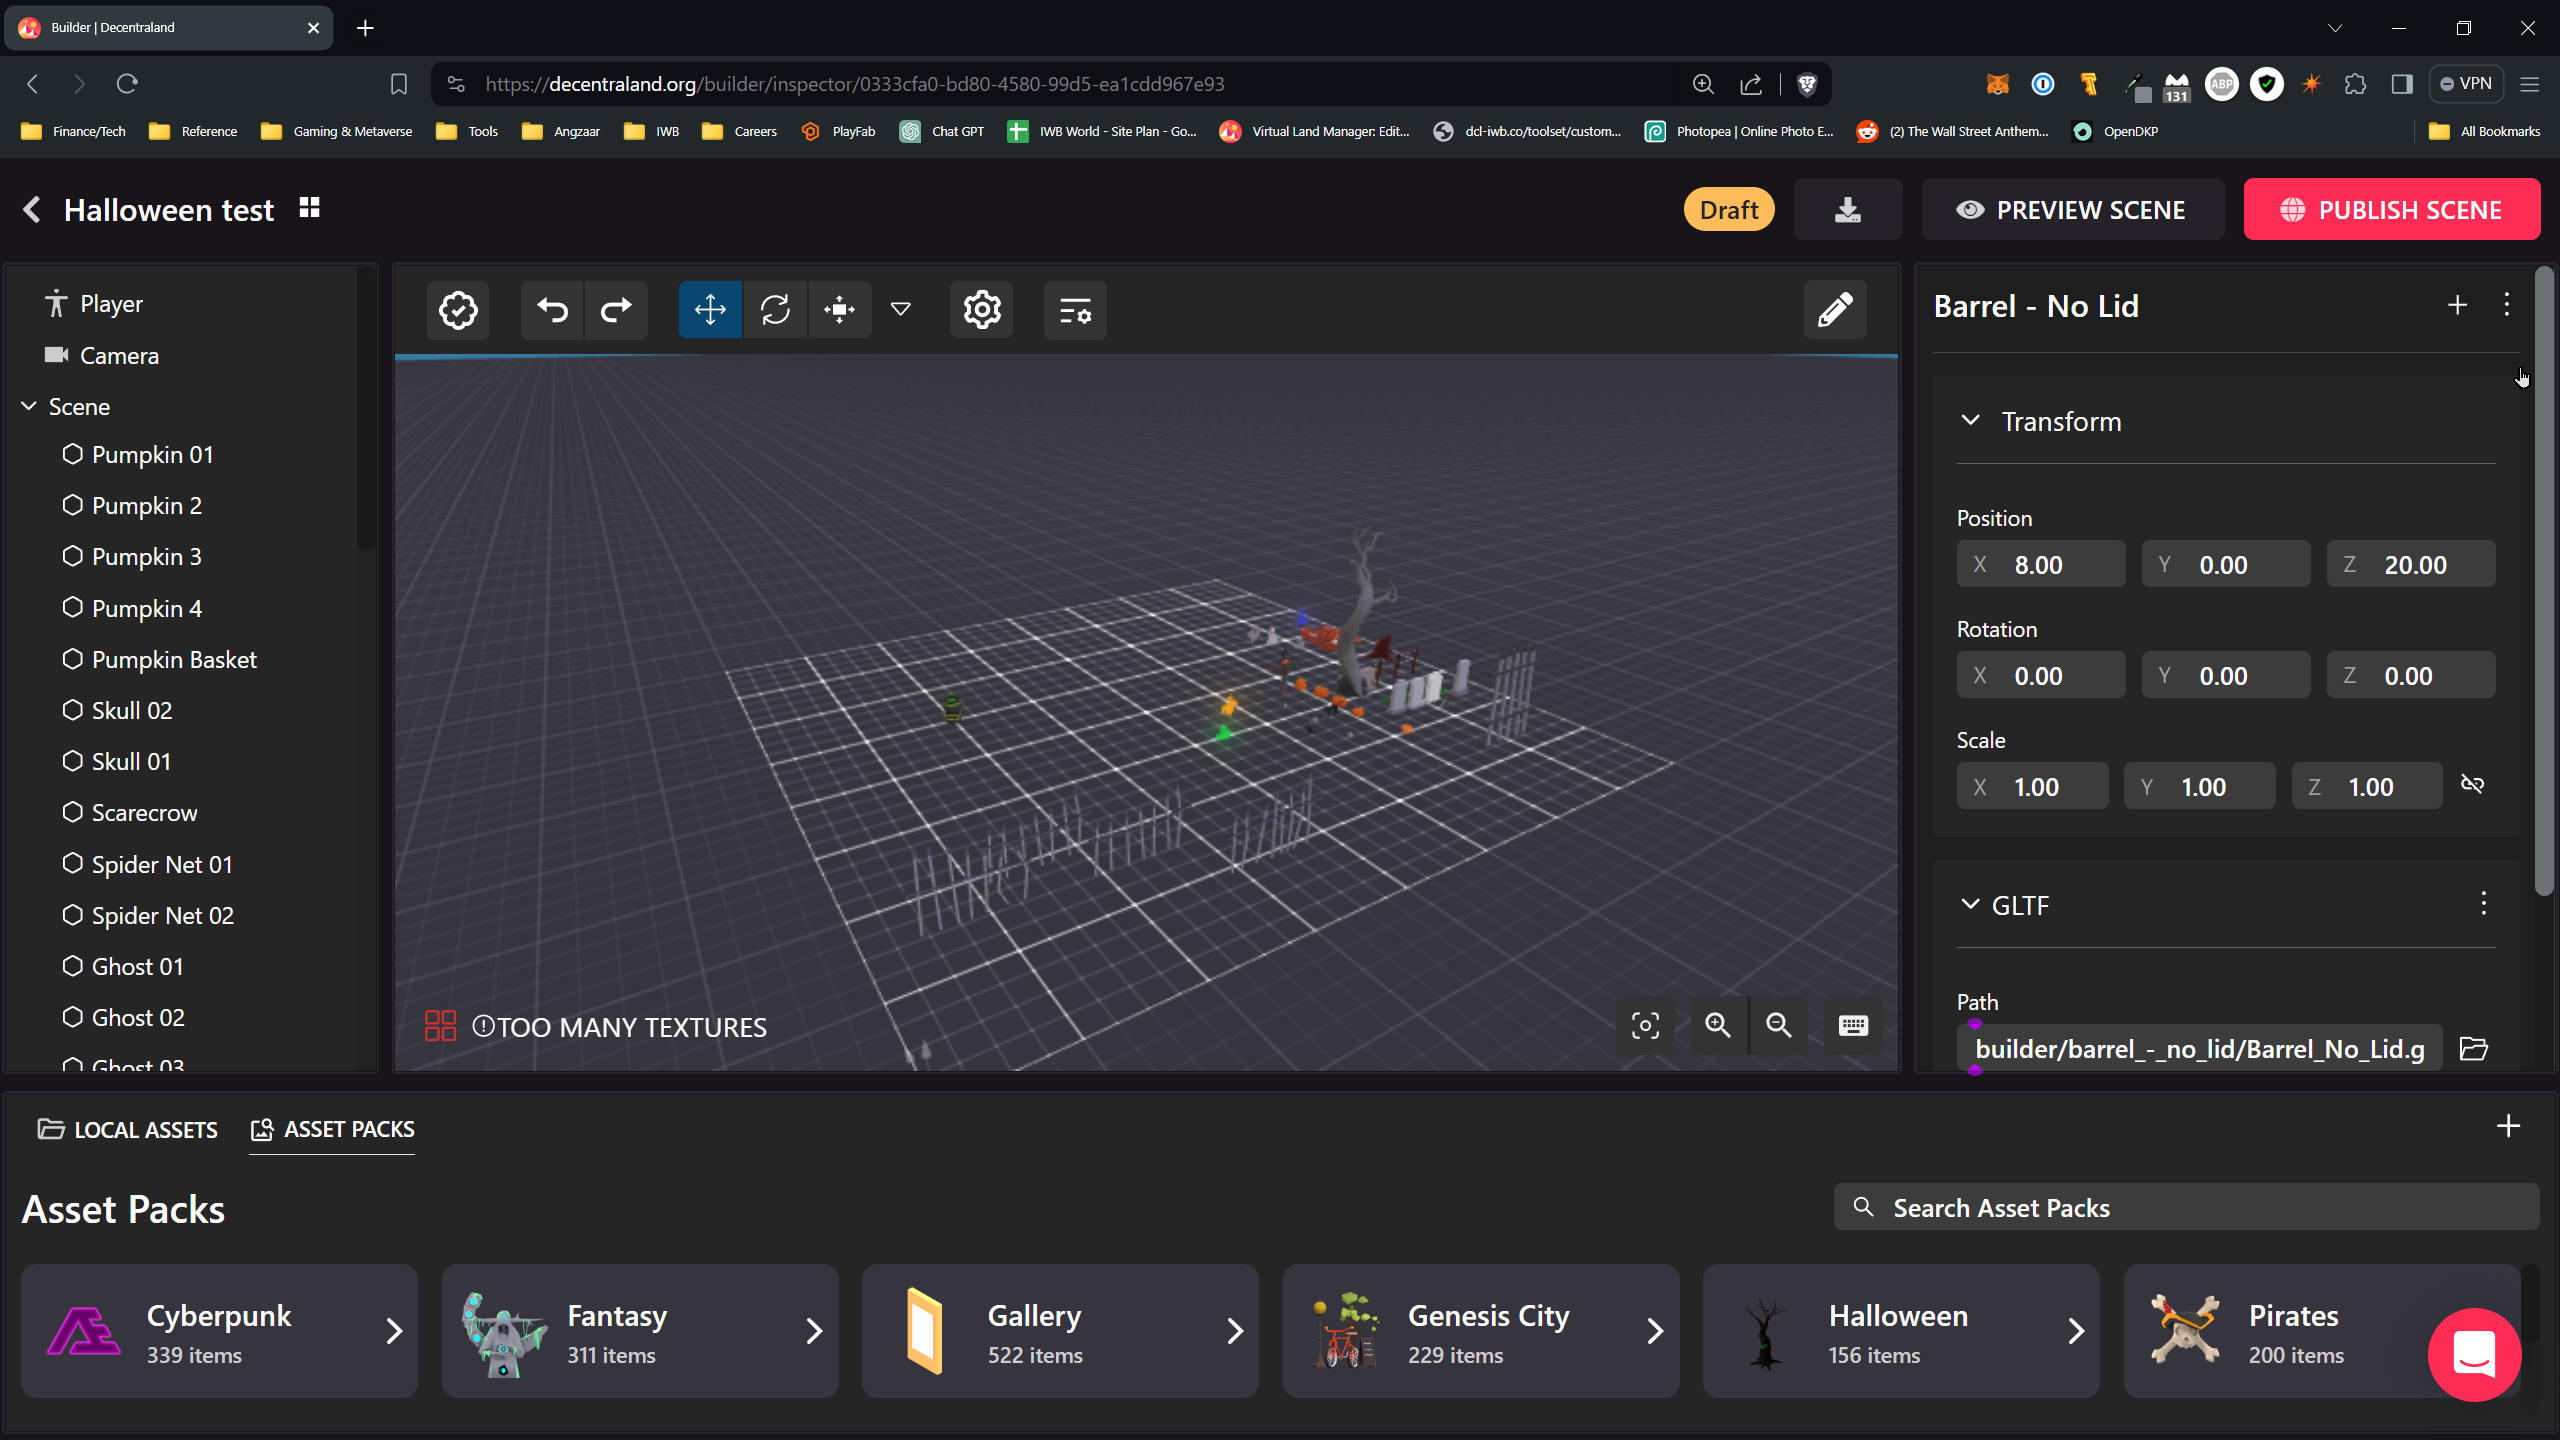The image size is (2560, 1440).
Task: Expand the Transform section
Action: coord(1973,420)
